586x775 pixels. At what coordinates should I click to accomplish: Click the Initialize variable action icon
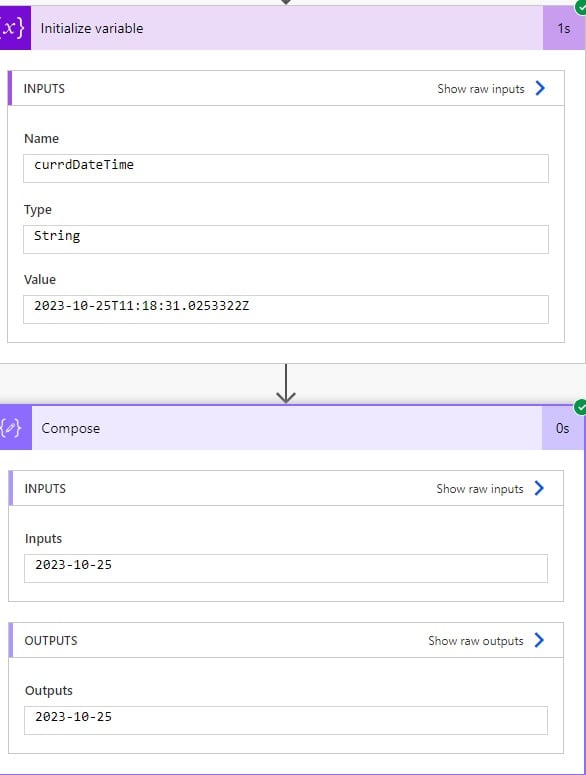15,28
